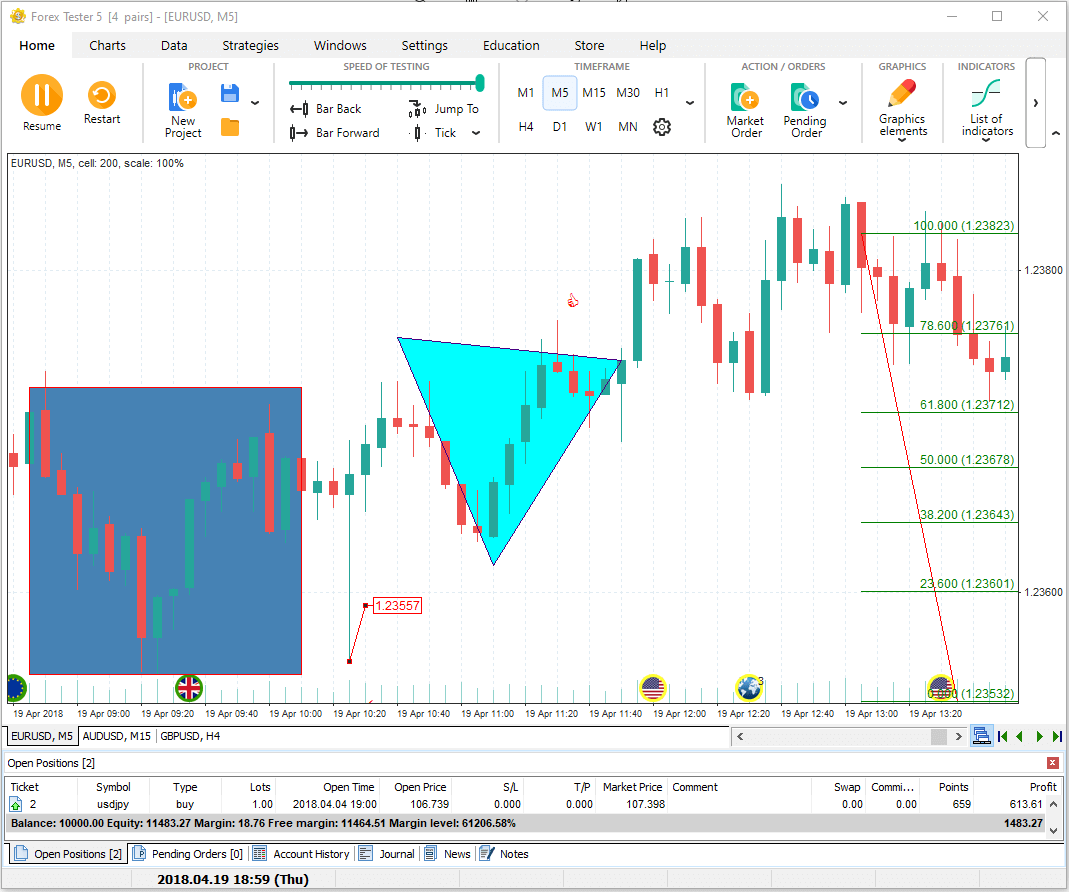Select the AUDUSD, M15 chart tab
Screen dimensions: 1069x892
(x=116, y=737)
